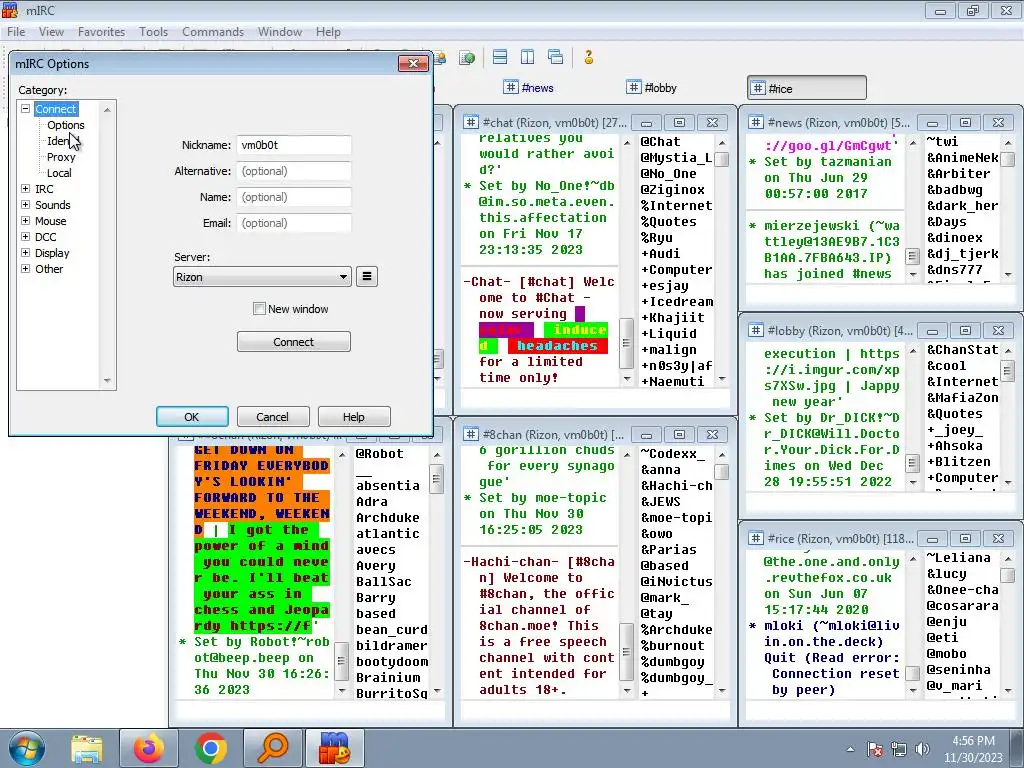
Task: Open the Window menu
Action: tap(280, 31)
